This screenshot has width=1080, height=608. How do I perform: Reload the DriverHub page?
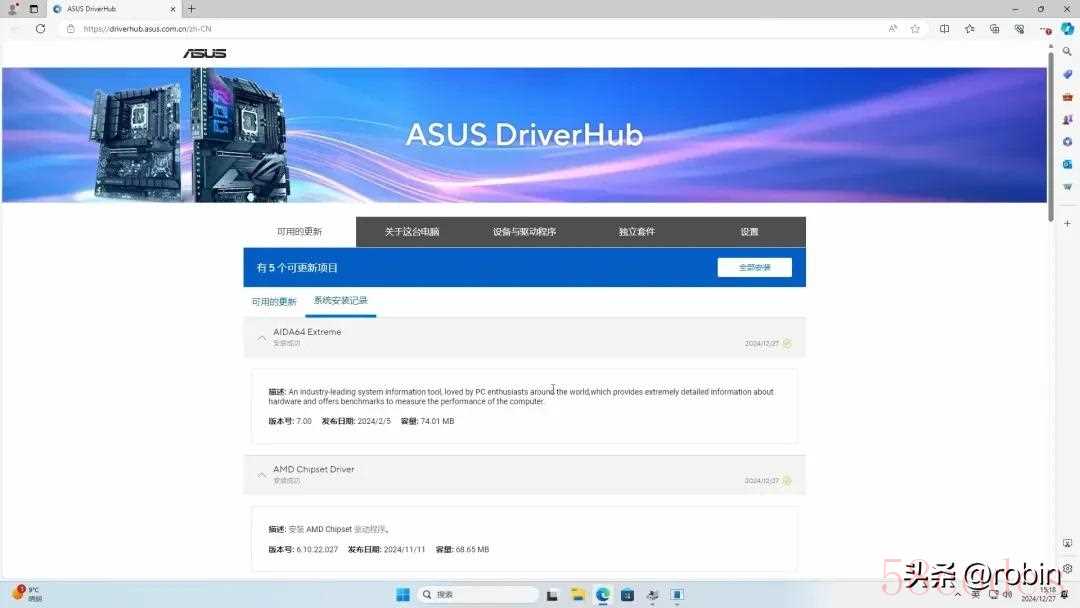click(41, 29)
